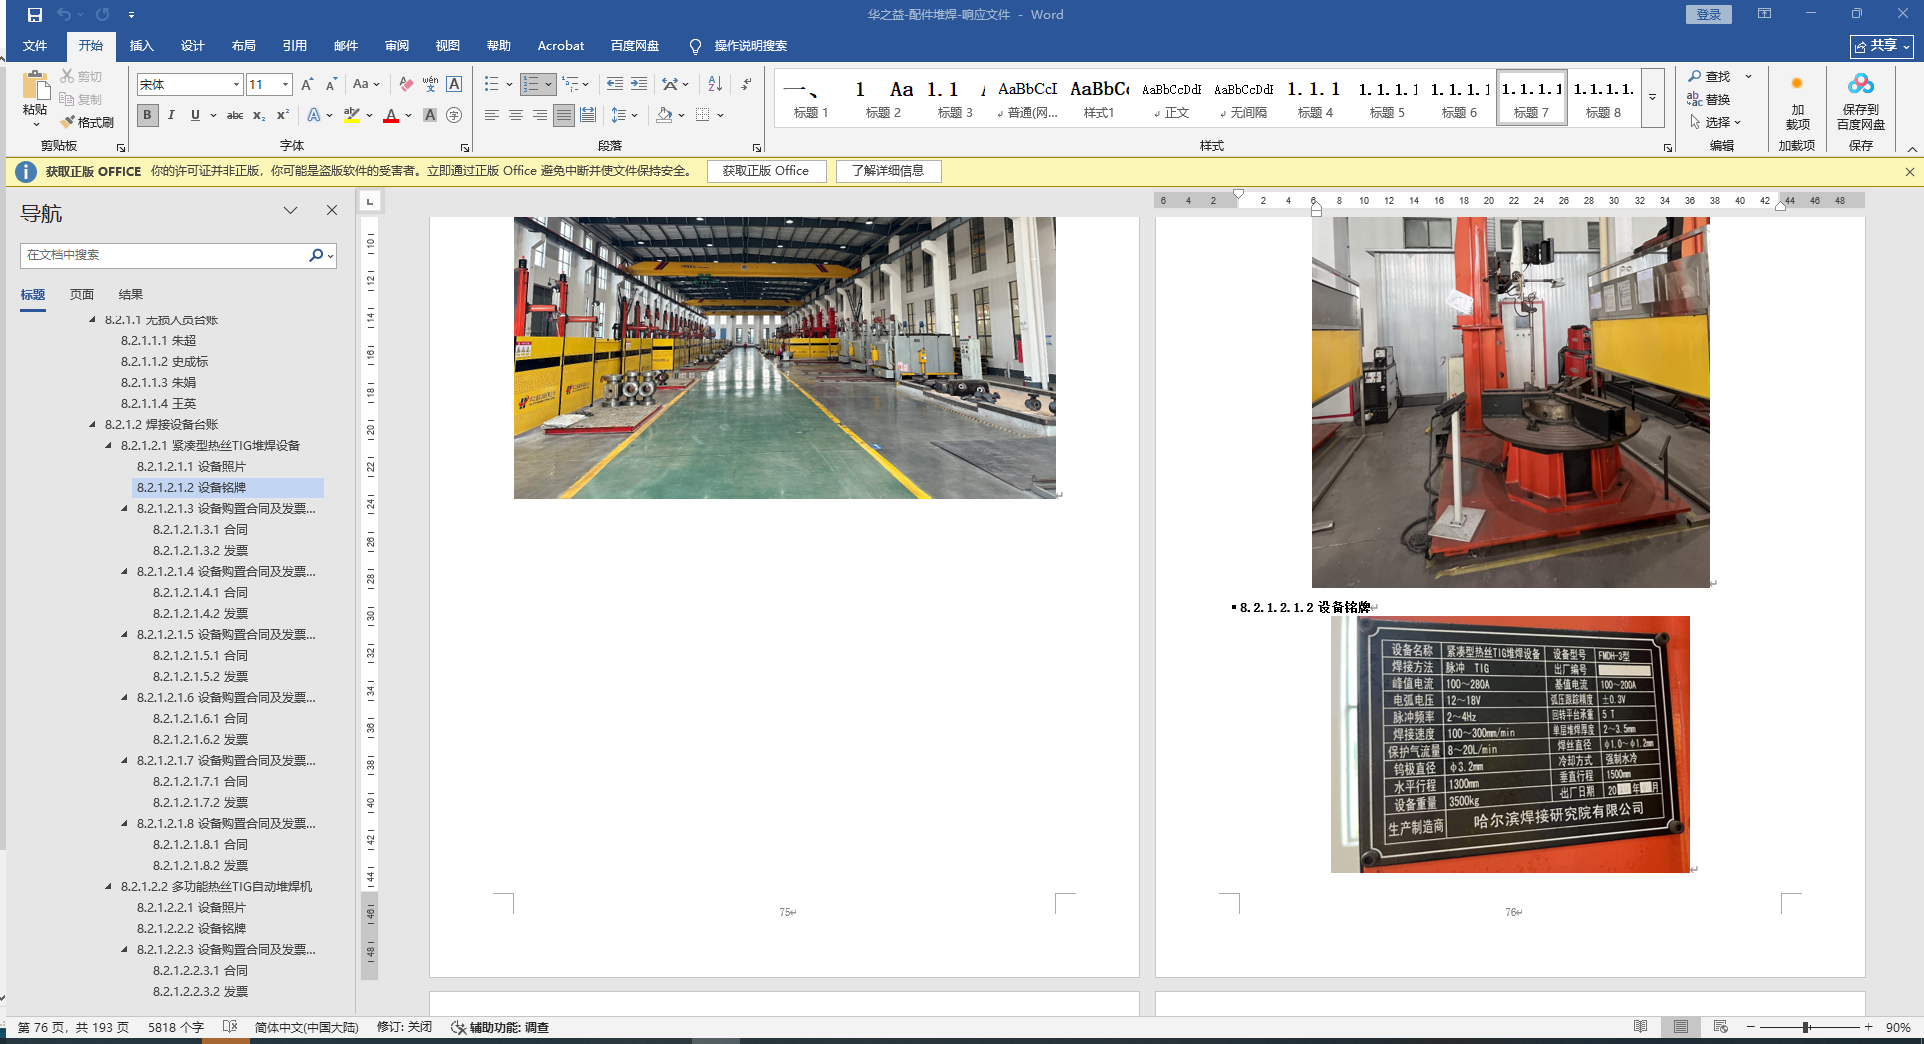This screenshot has width=1924, height=1044.
Task: Click the Clear Formatting eraser icon
Action: (x=405, y=85)
